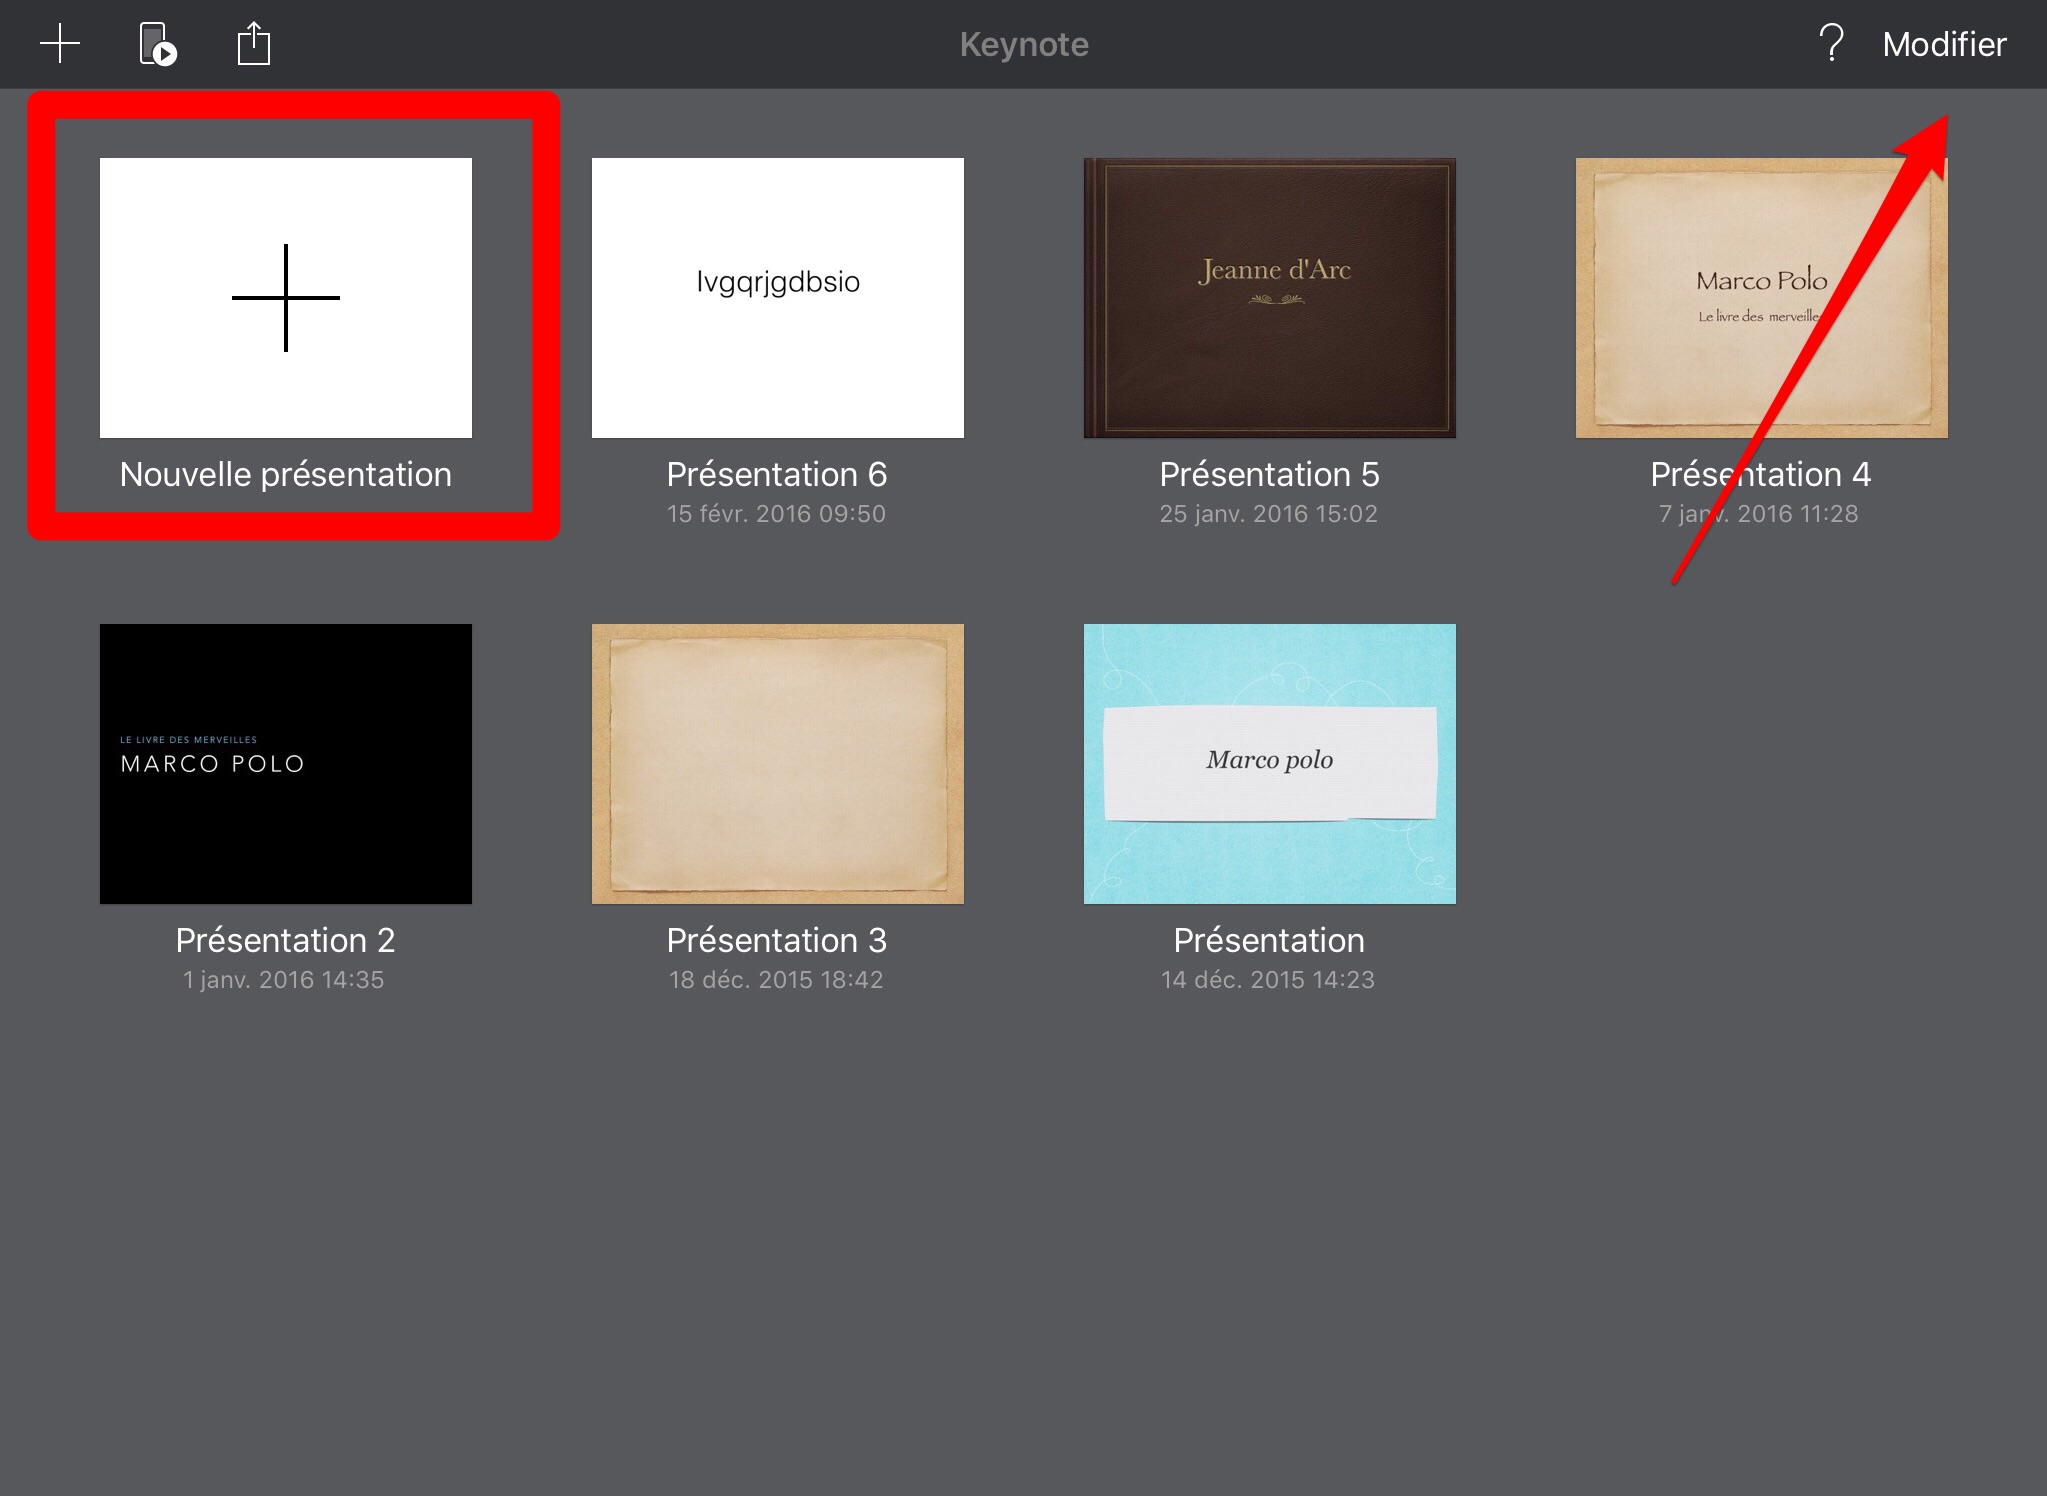This screenshot has width=2047, height=1496.
Task: Tap the share export icon
Action: (x=254, y=44)
